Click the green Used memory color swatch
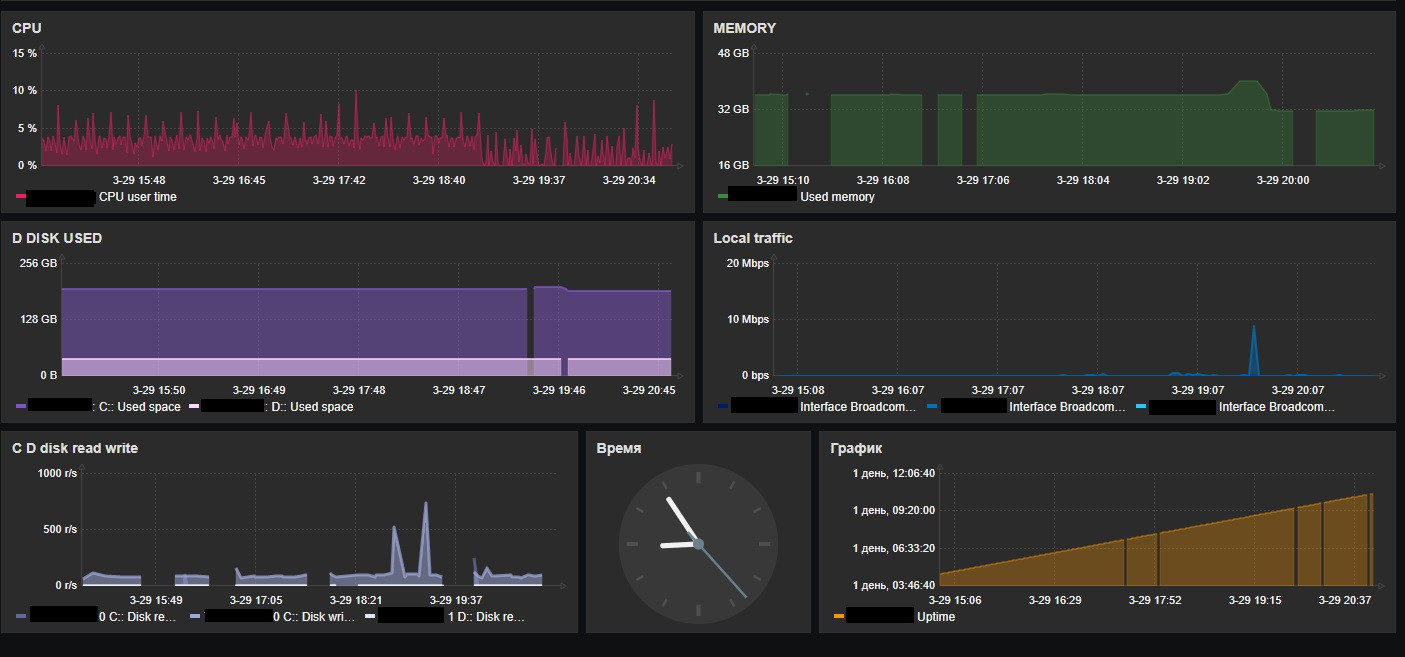This screenshot has width=1405, height=657. click(721, 197)
